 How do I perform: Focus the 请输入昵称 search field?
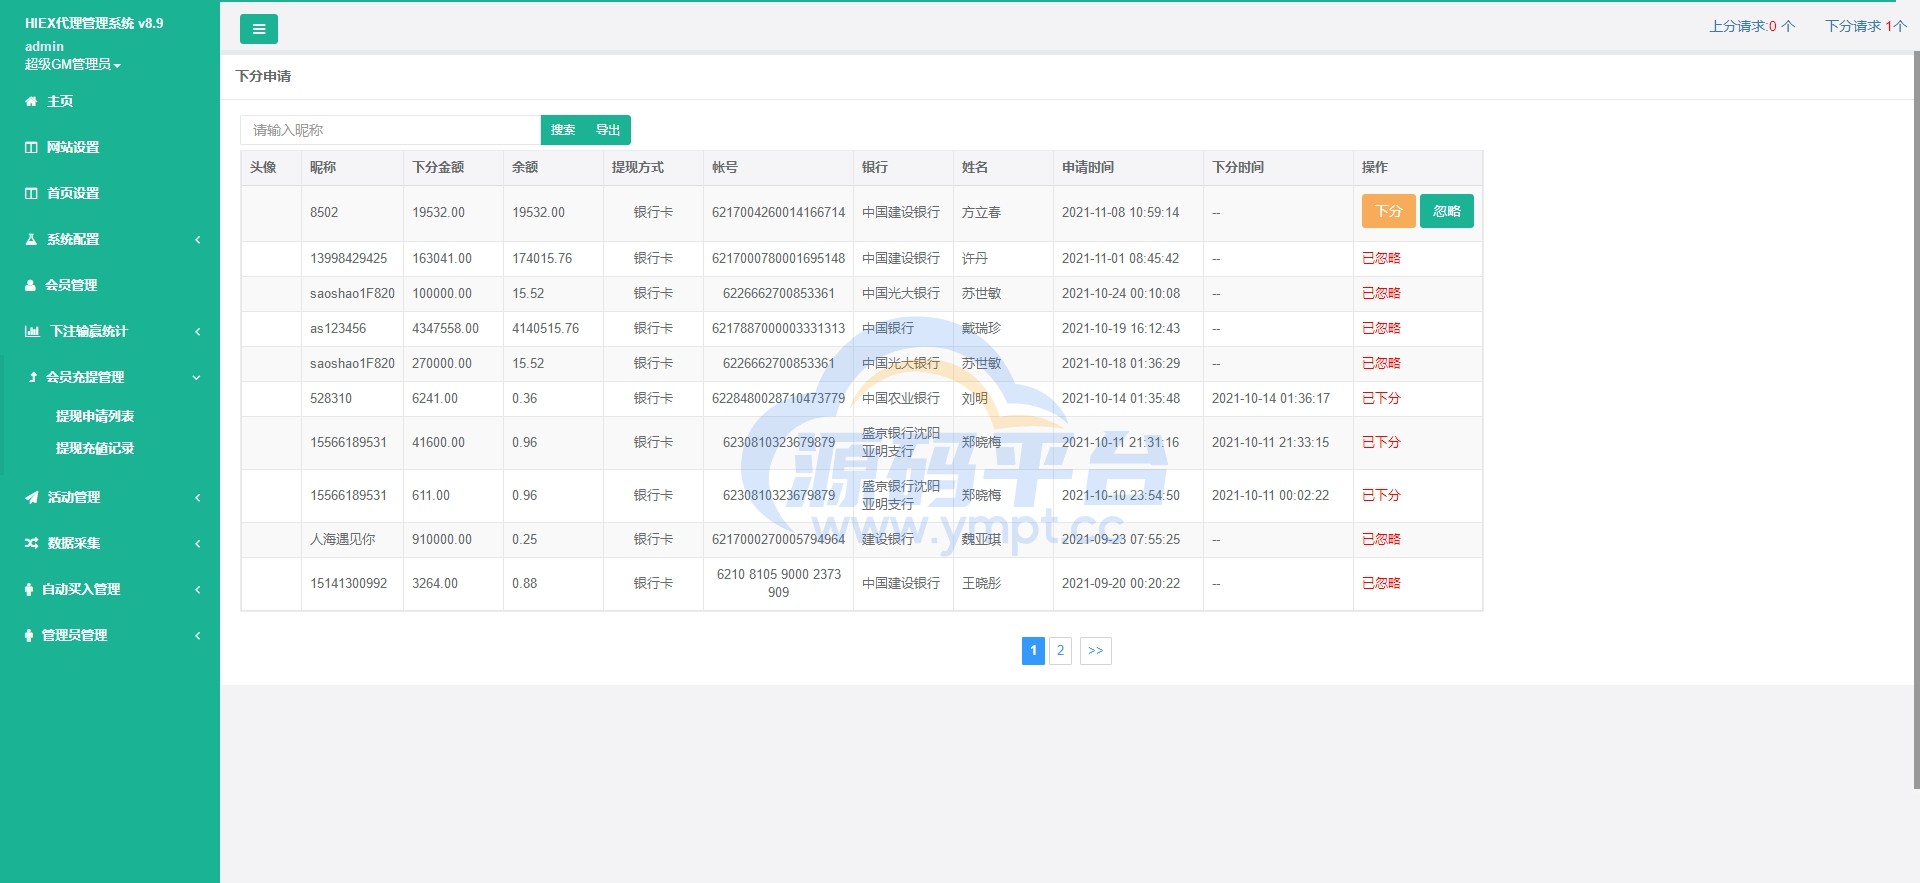390,130
